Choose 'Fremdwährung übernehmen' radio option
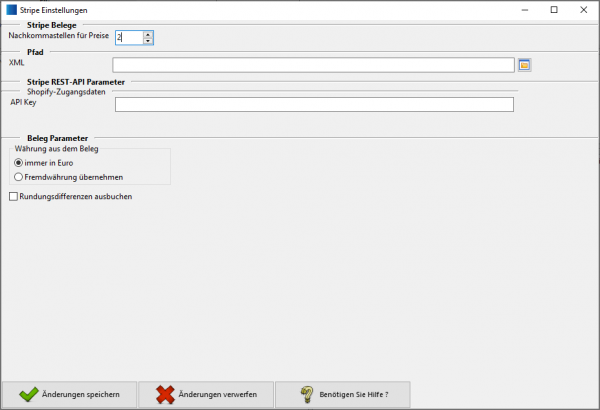The height and width of the screenshot is (410, 600). pos(19,177)
